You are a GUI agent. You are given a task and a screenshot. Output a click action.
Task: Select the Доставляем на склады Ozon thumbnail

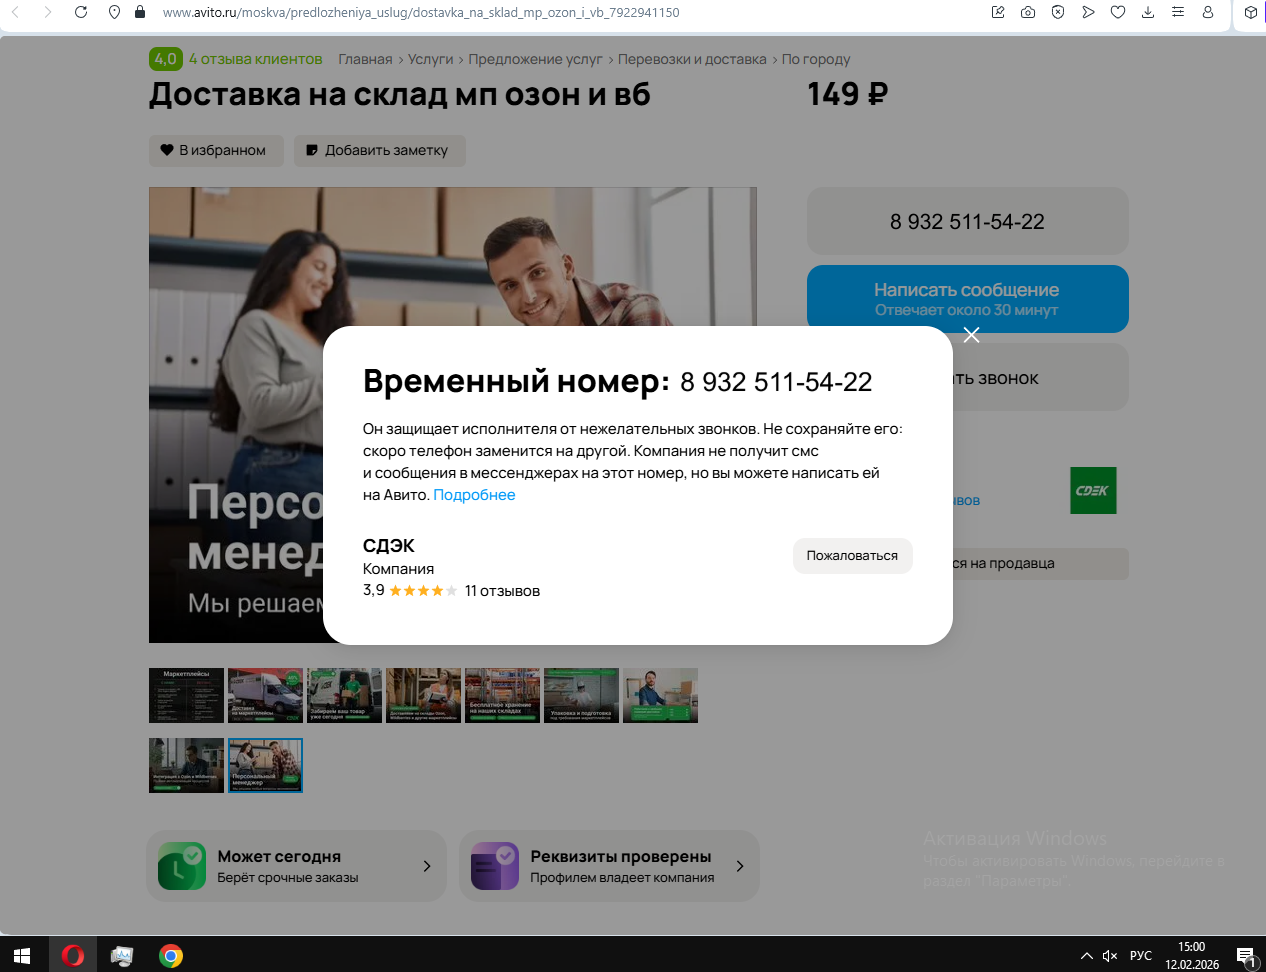[x=423, y=695]
